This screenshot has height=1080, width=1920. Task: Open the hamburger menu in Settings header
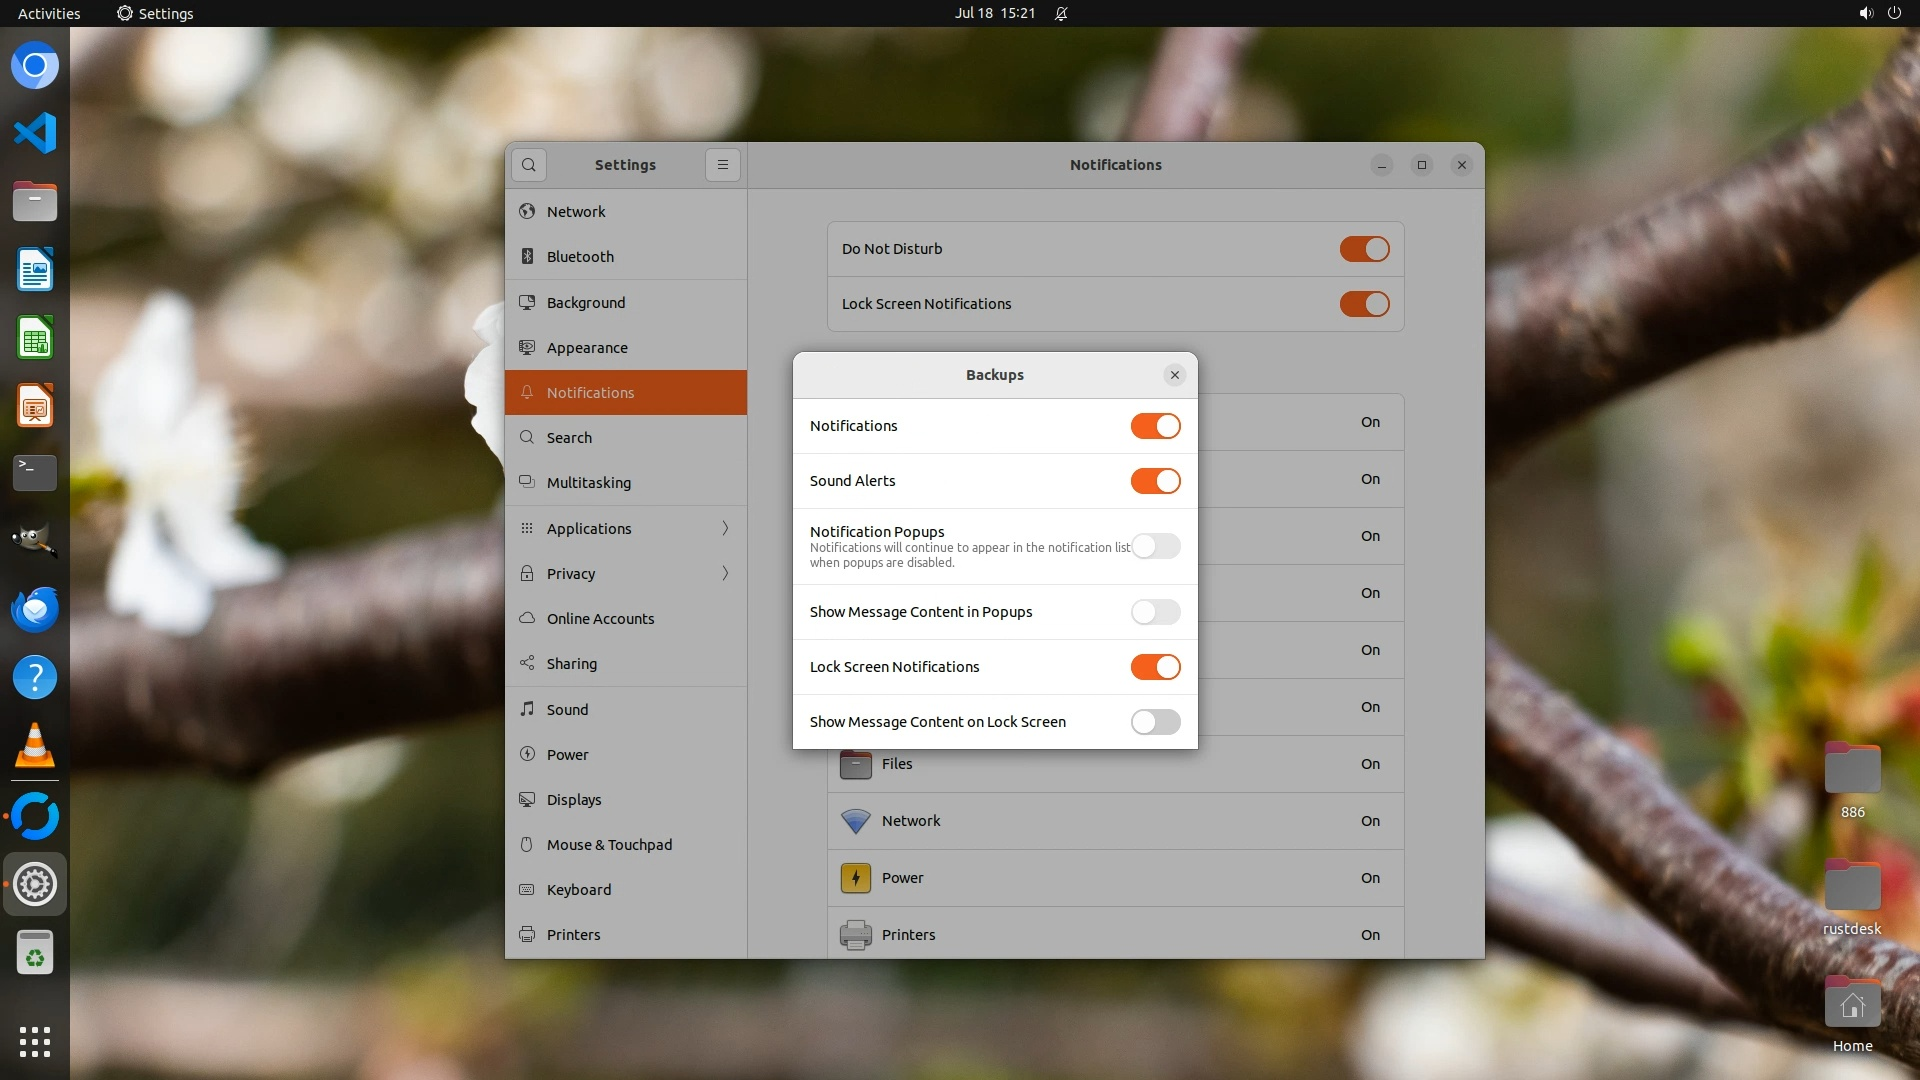(723, 165)
